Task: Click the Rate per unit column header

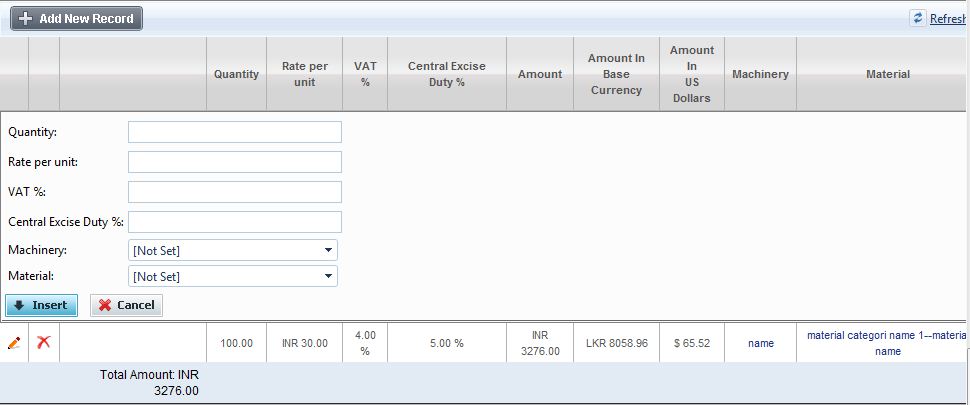Action: (x=304, y=74)
